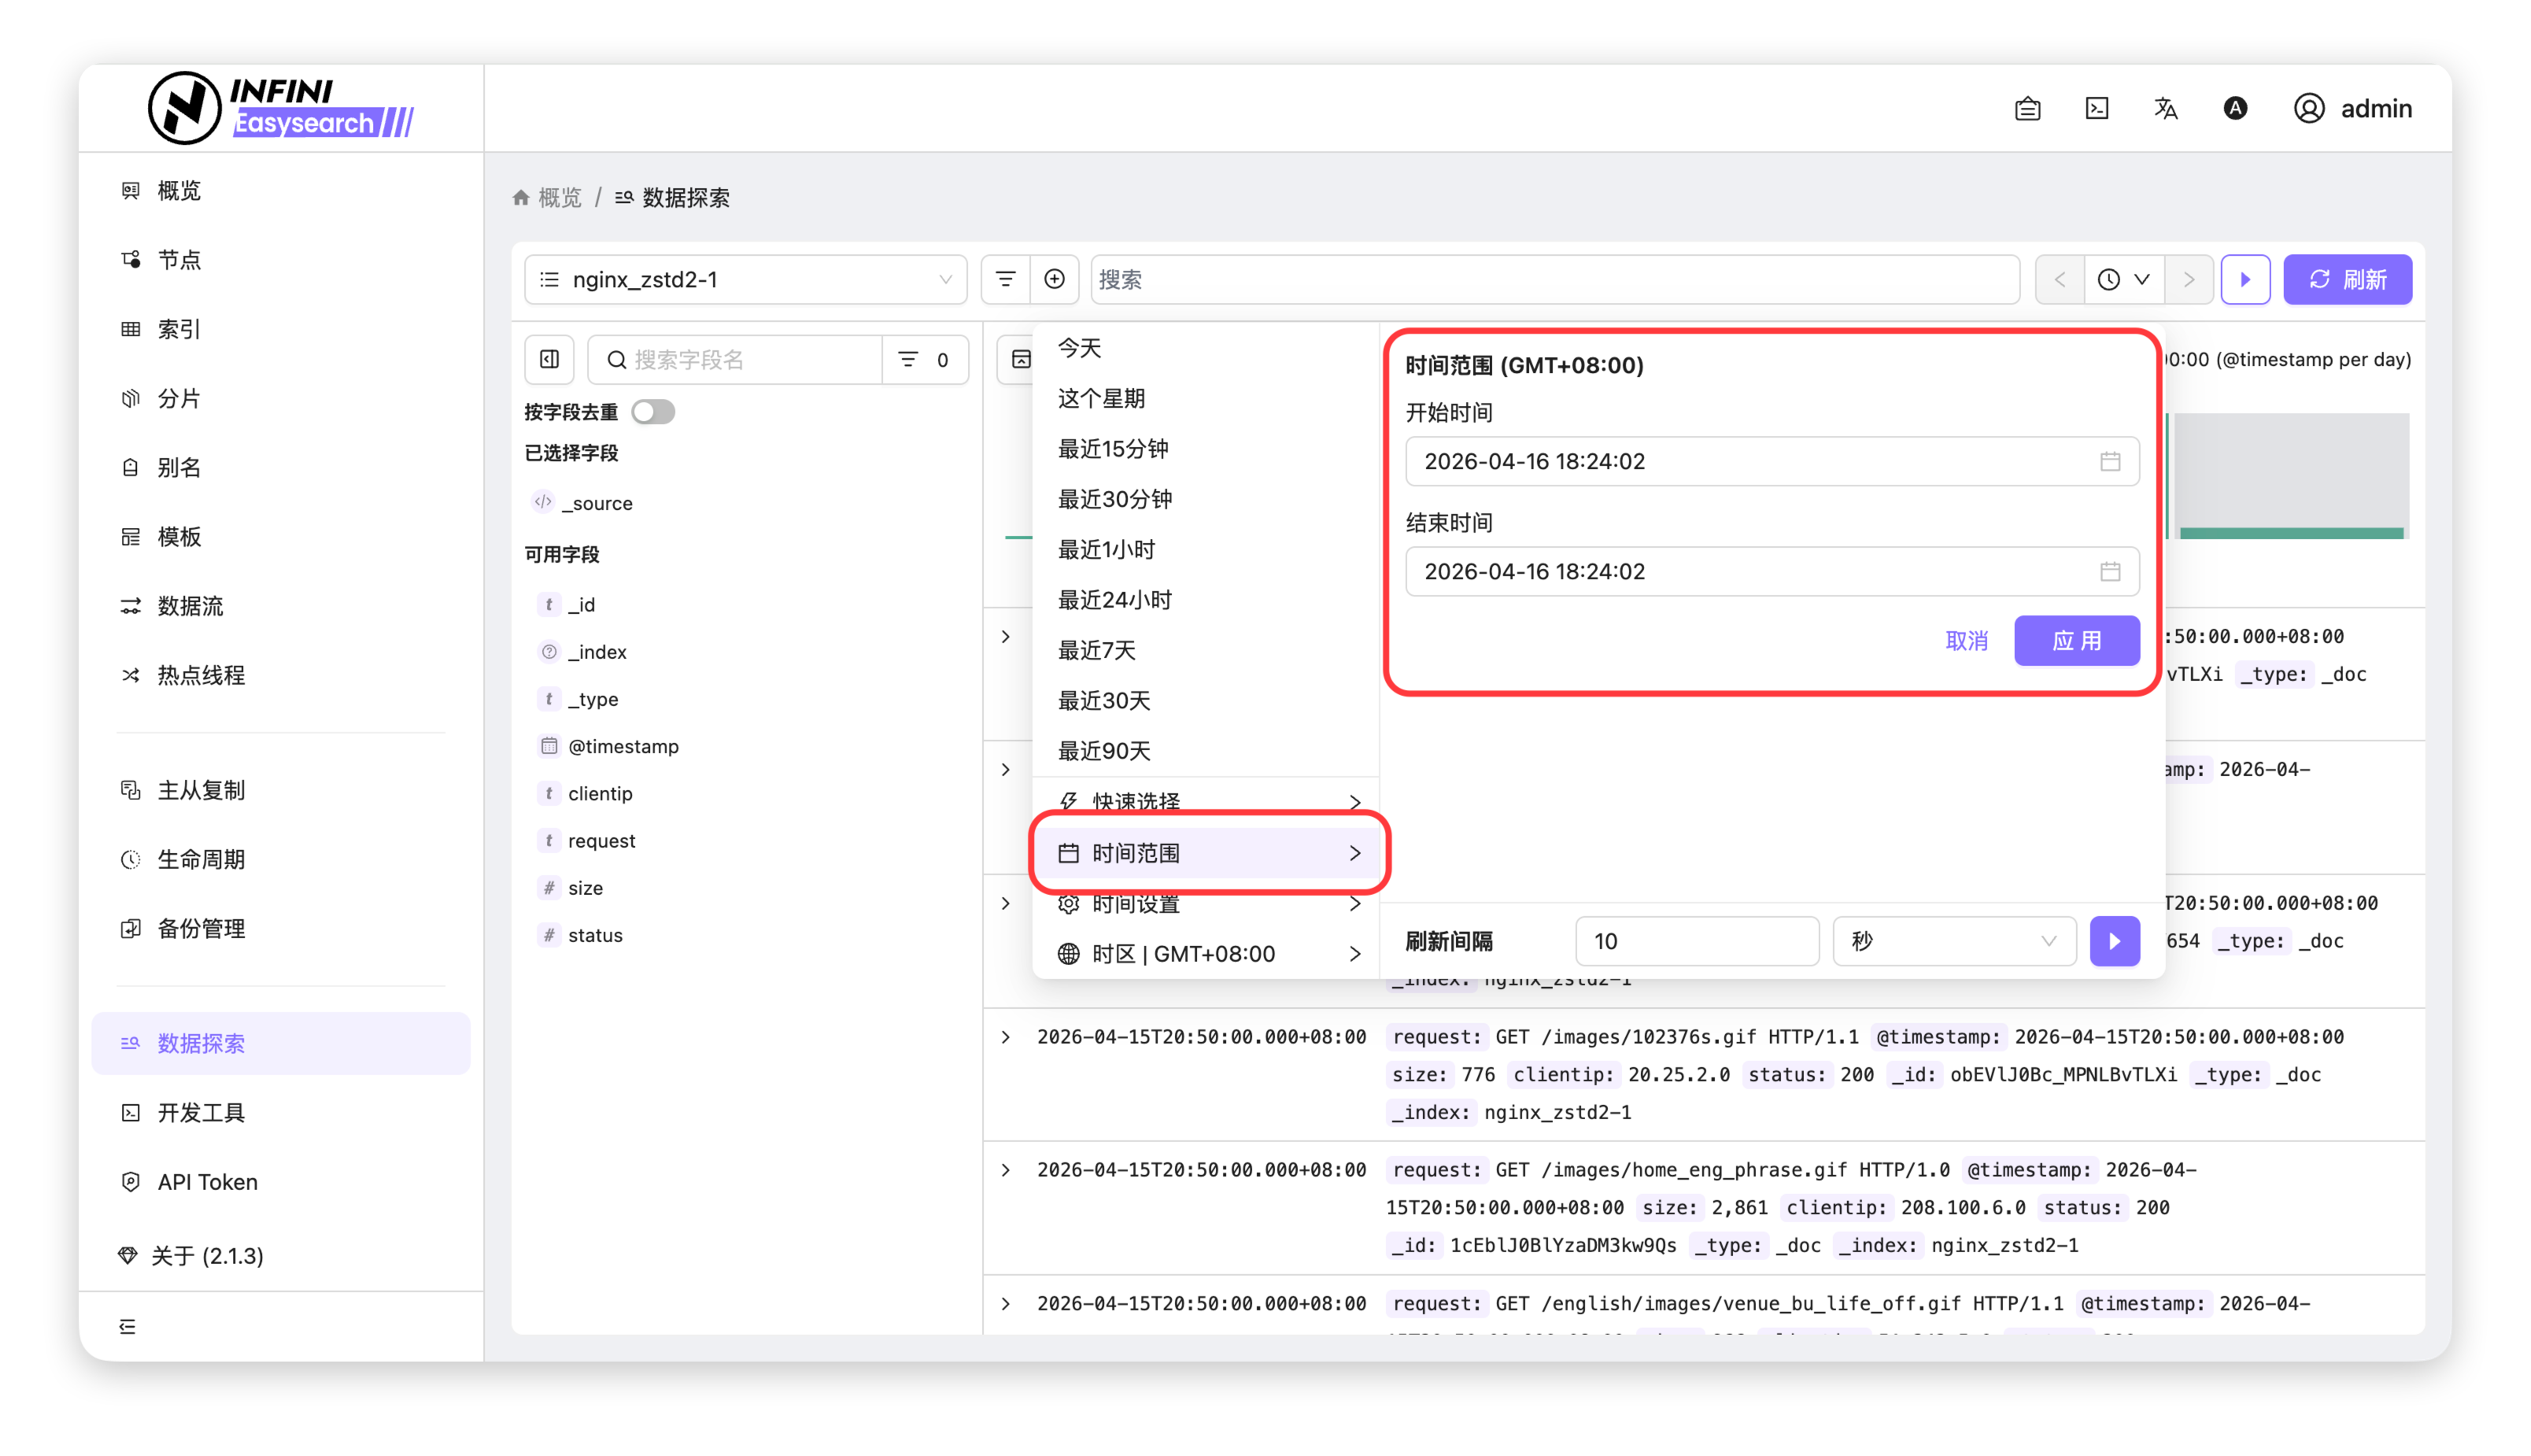Viewport: 2531px width, 1456px height.
Task: Open the 秒 refresh unit dropdown
Action: click(x=1953, y=941)
